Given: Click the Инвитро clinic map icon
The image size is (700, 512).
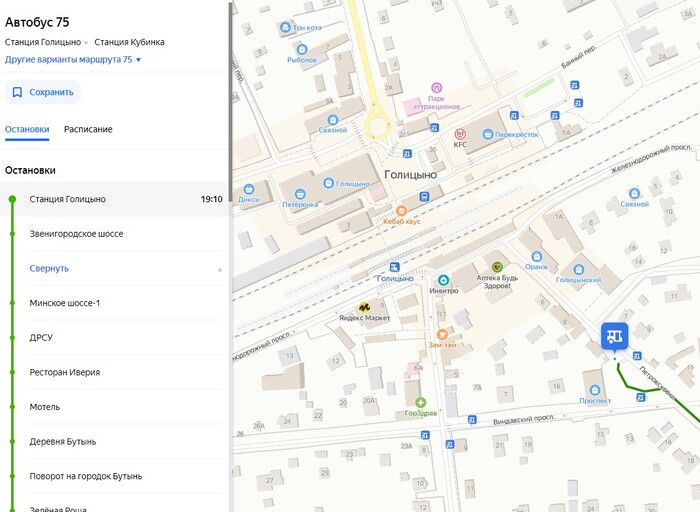Looking at the screenshot, I should click(444, 280).
